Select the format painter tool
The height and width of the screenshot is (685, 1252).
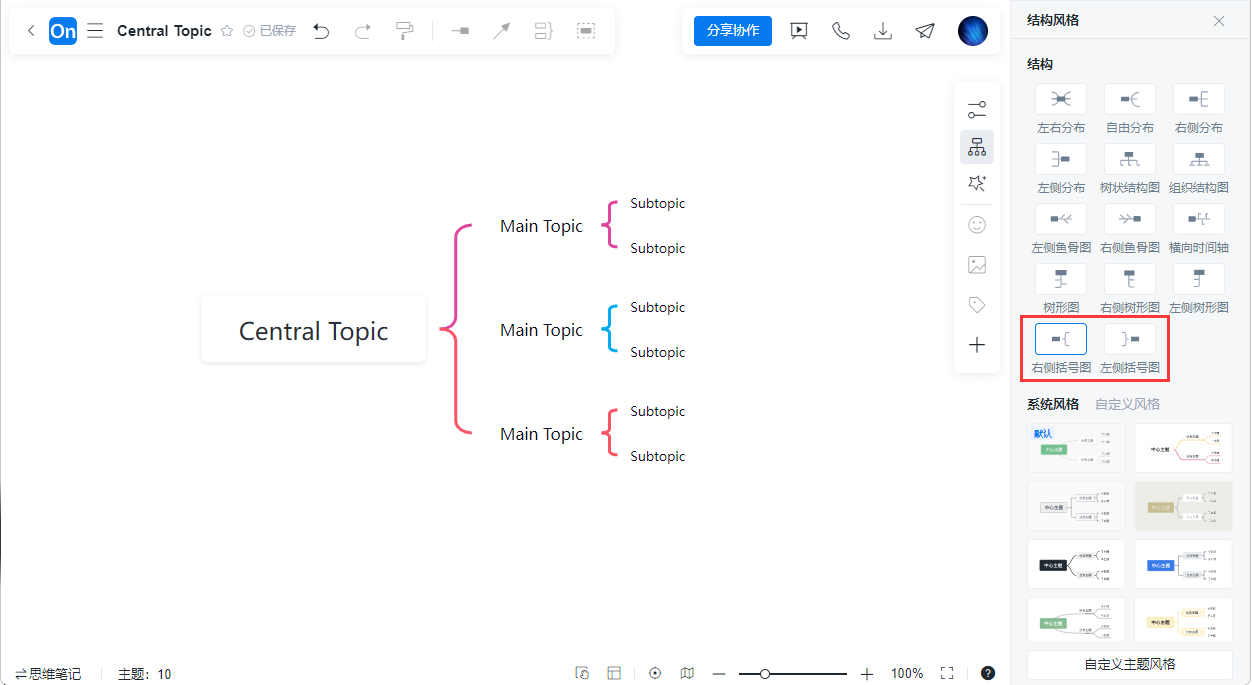pos(404,31)
